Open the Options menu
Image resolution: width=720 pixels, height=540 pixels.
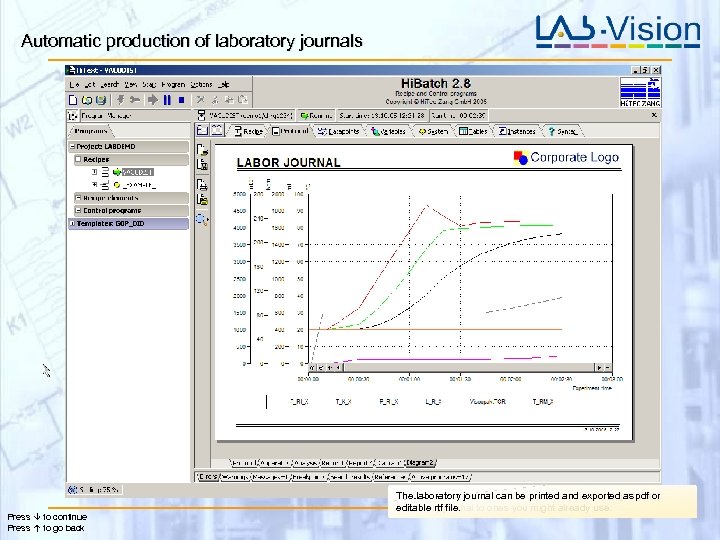click(x=201, y=84)
